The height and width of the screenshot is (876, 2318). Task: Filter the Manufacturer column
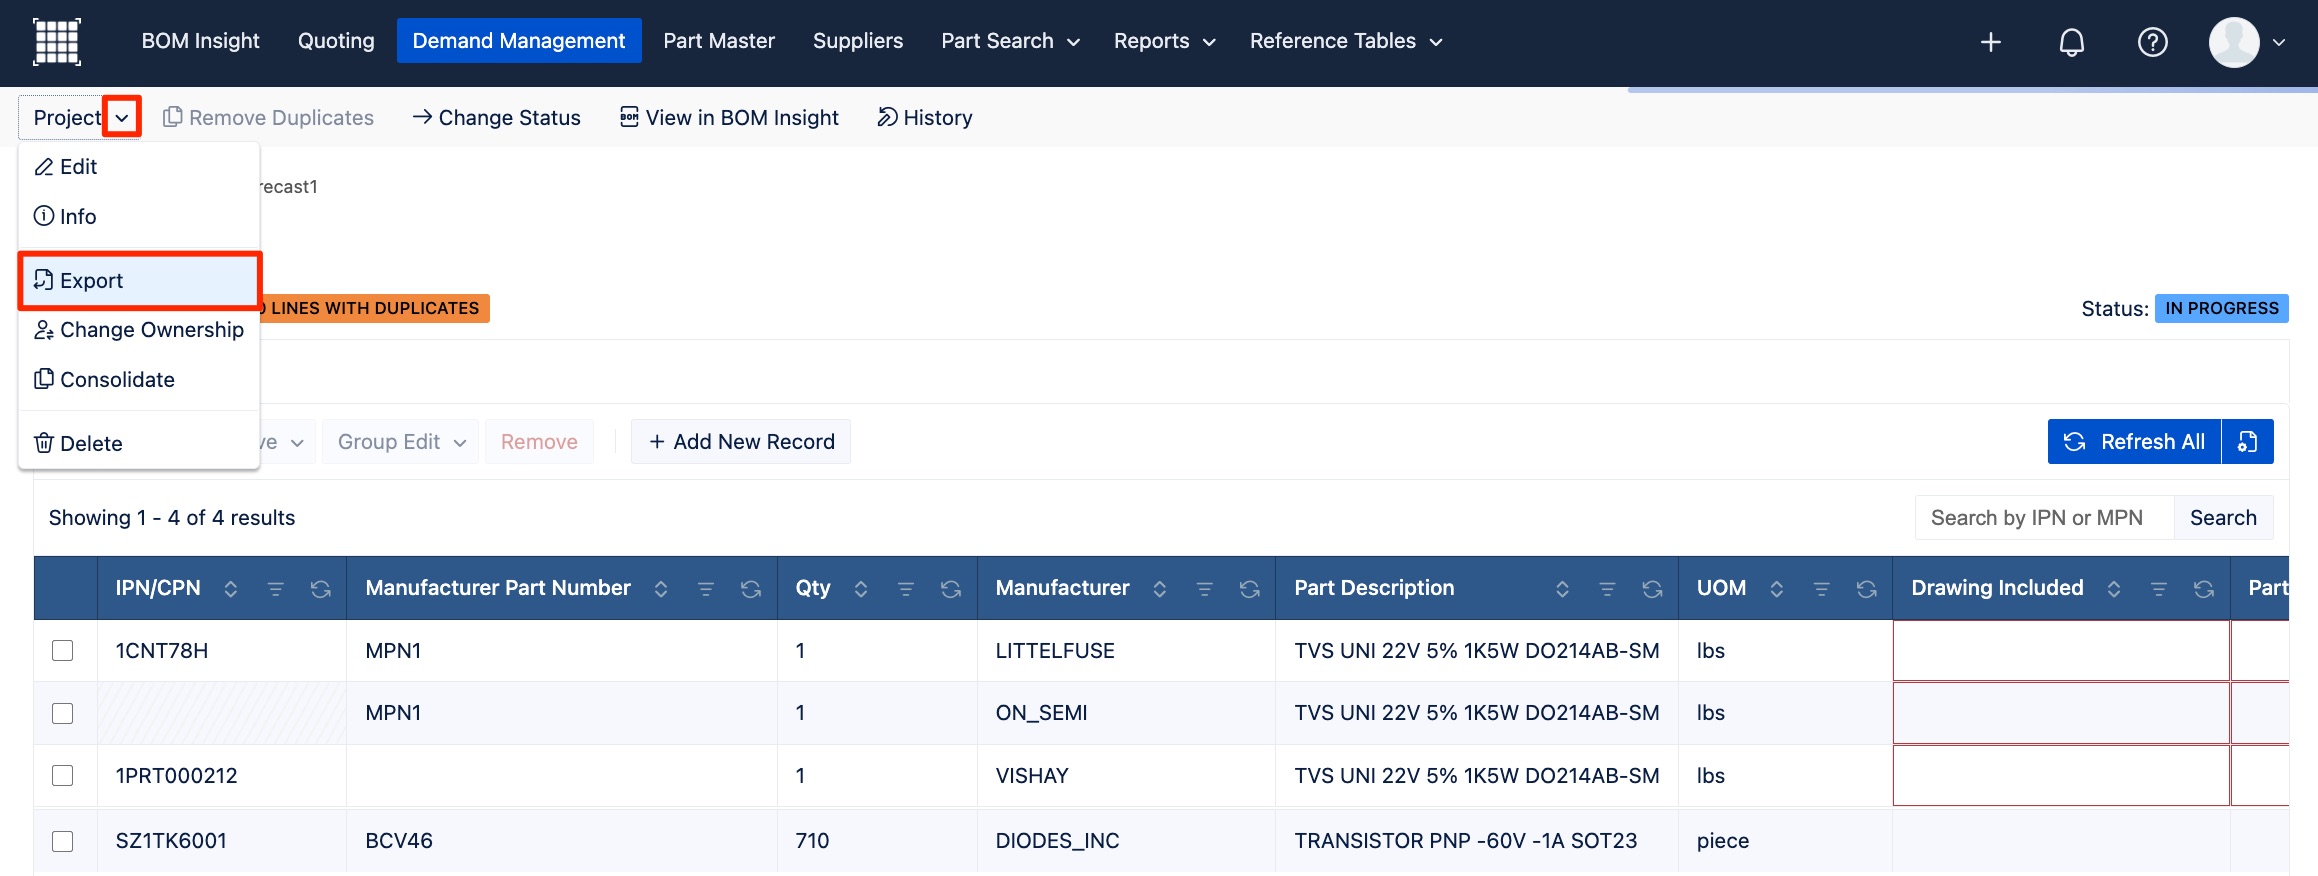(x=1204, y=589)
